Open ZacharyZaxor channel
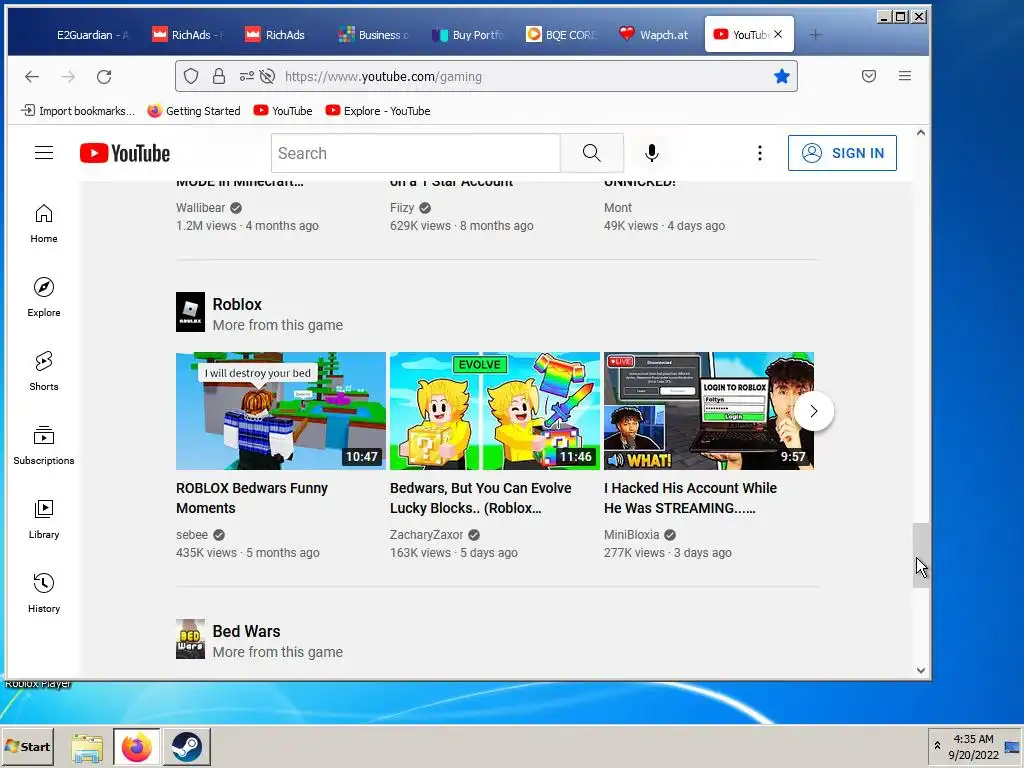The image size is (1024, 768). [x=426, y=534]
